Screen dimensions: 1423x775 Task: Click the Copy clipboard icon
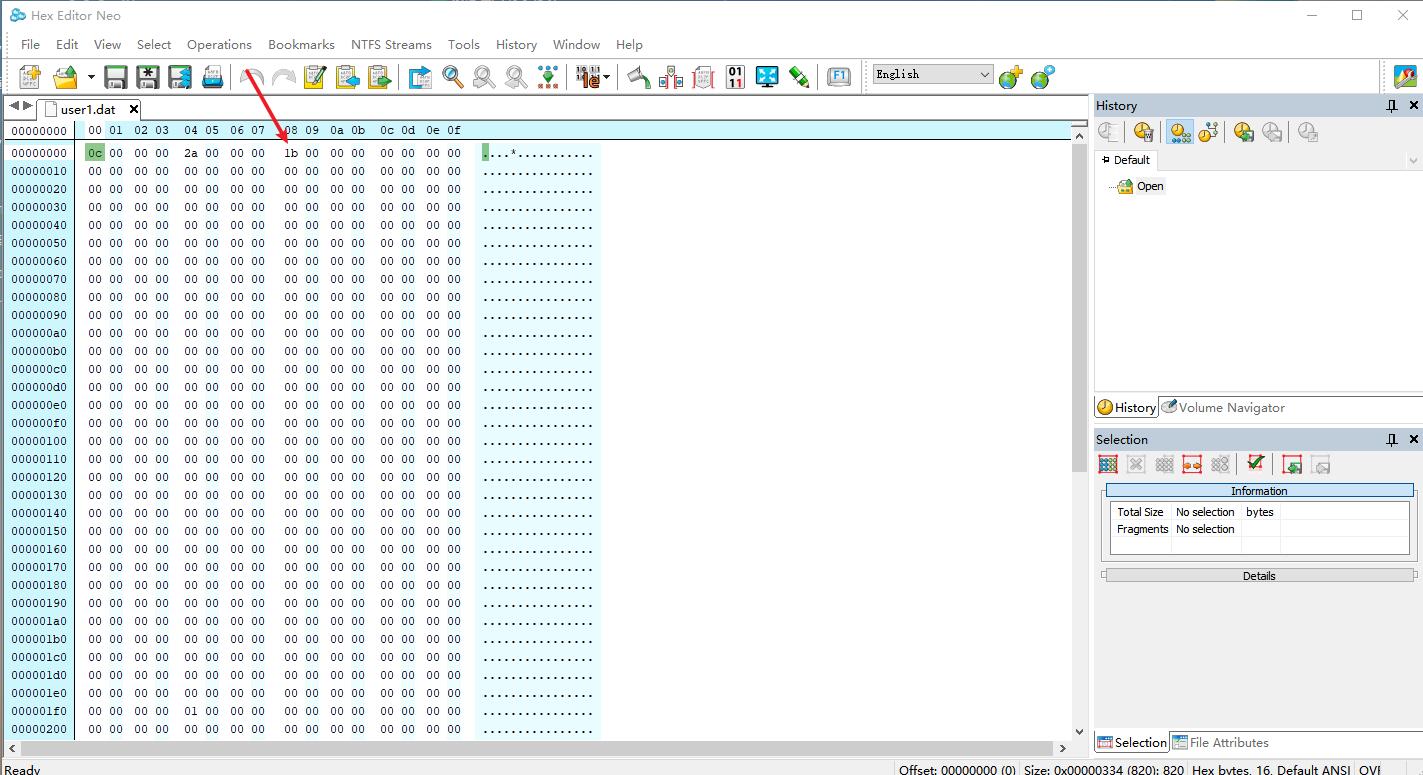[x=347, y=77]
